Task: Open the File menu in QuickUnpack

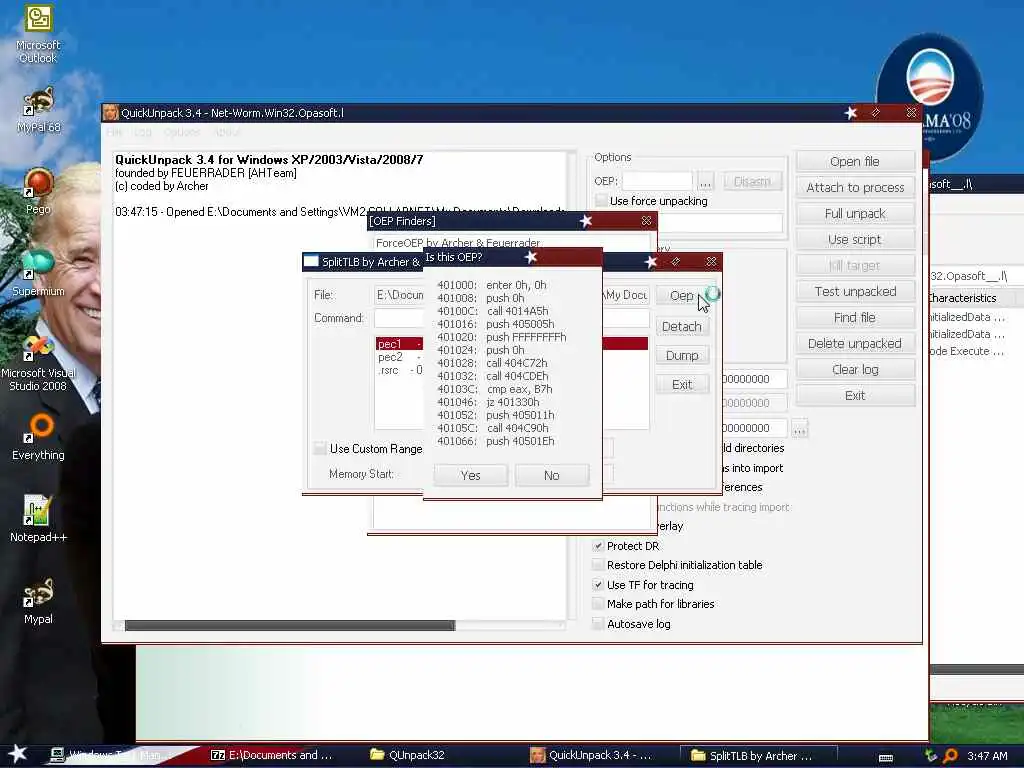Action: [114, 132]
